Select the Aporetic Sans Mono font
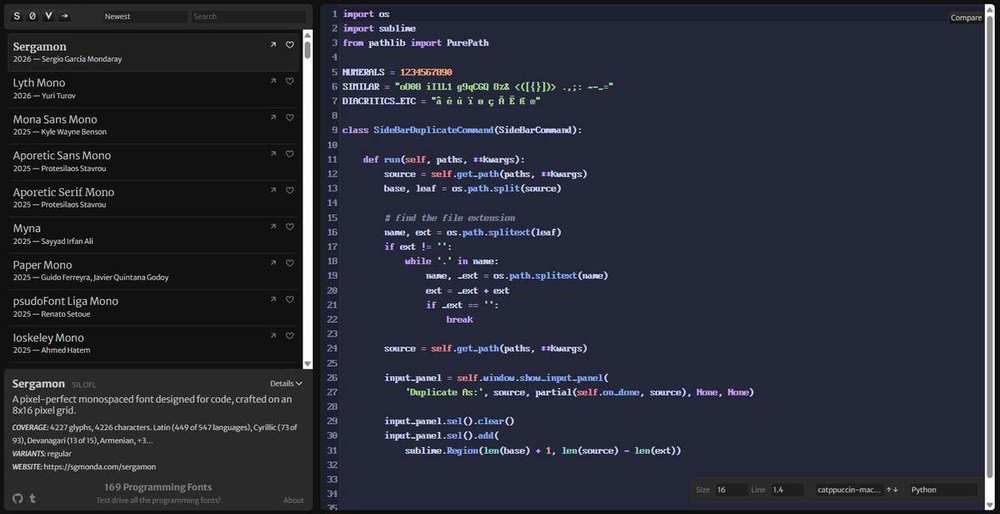 pos(153,161)
